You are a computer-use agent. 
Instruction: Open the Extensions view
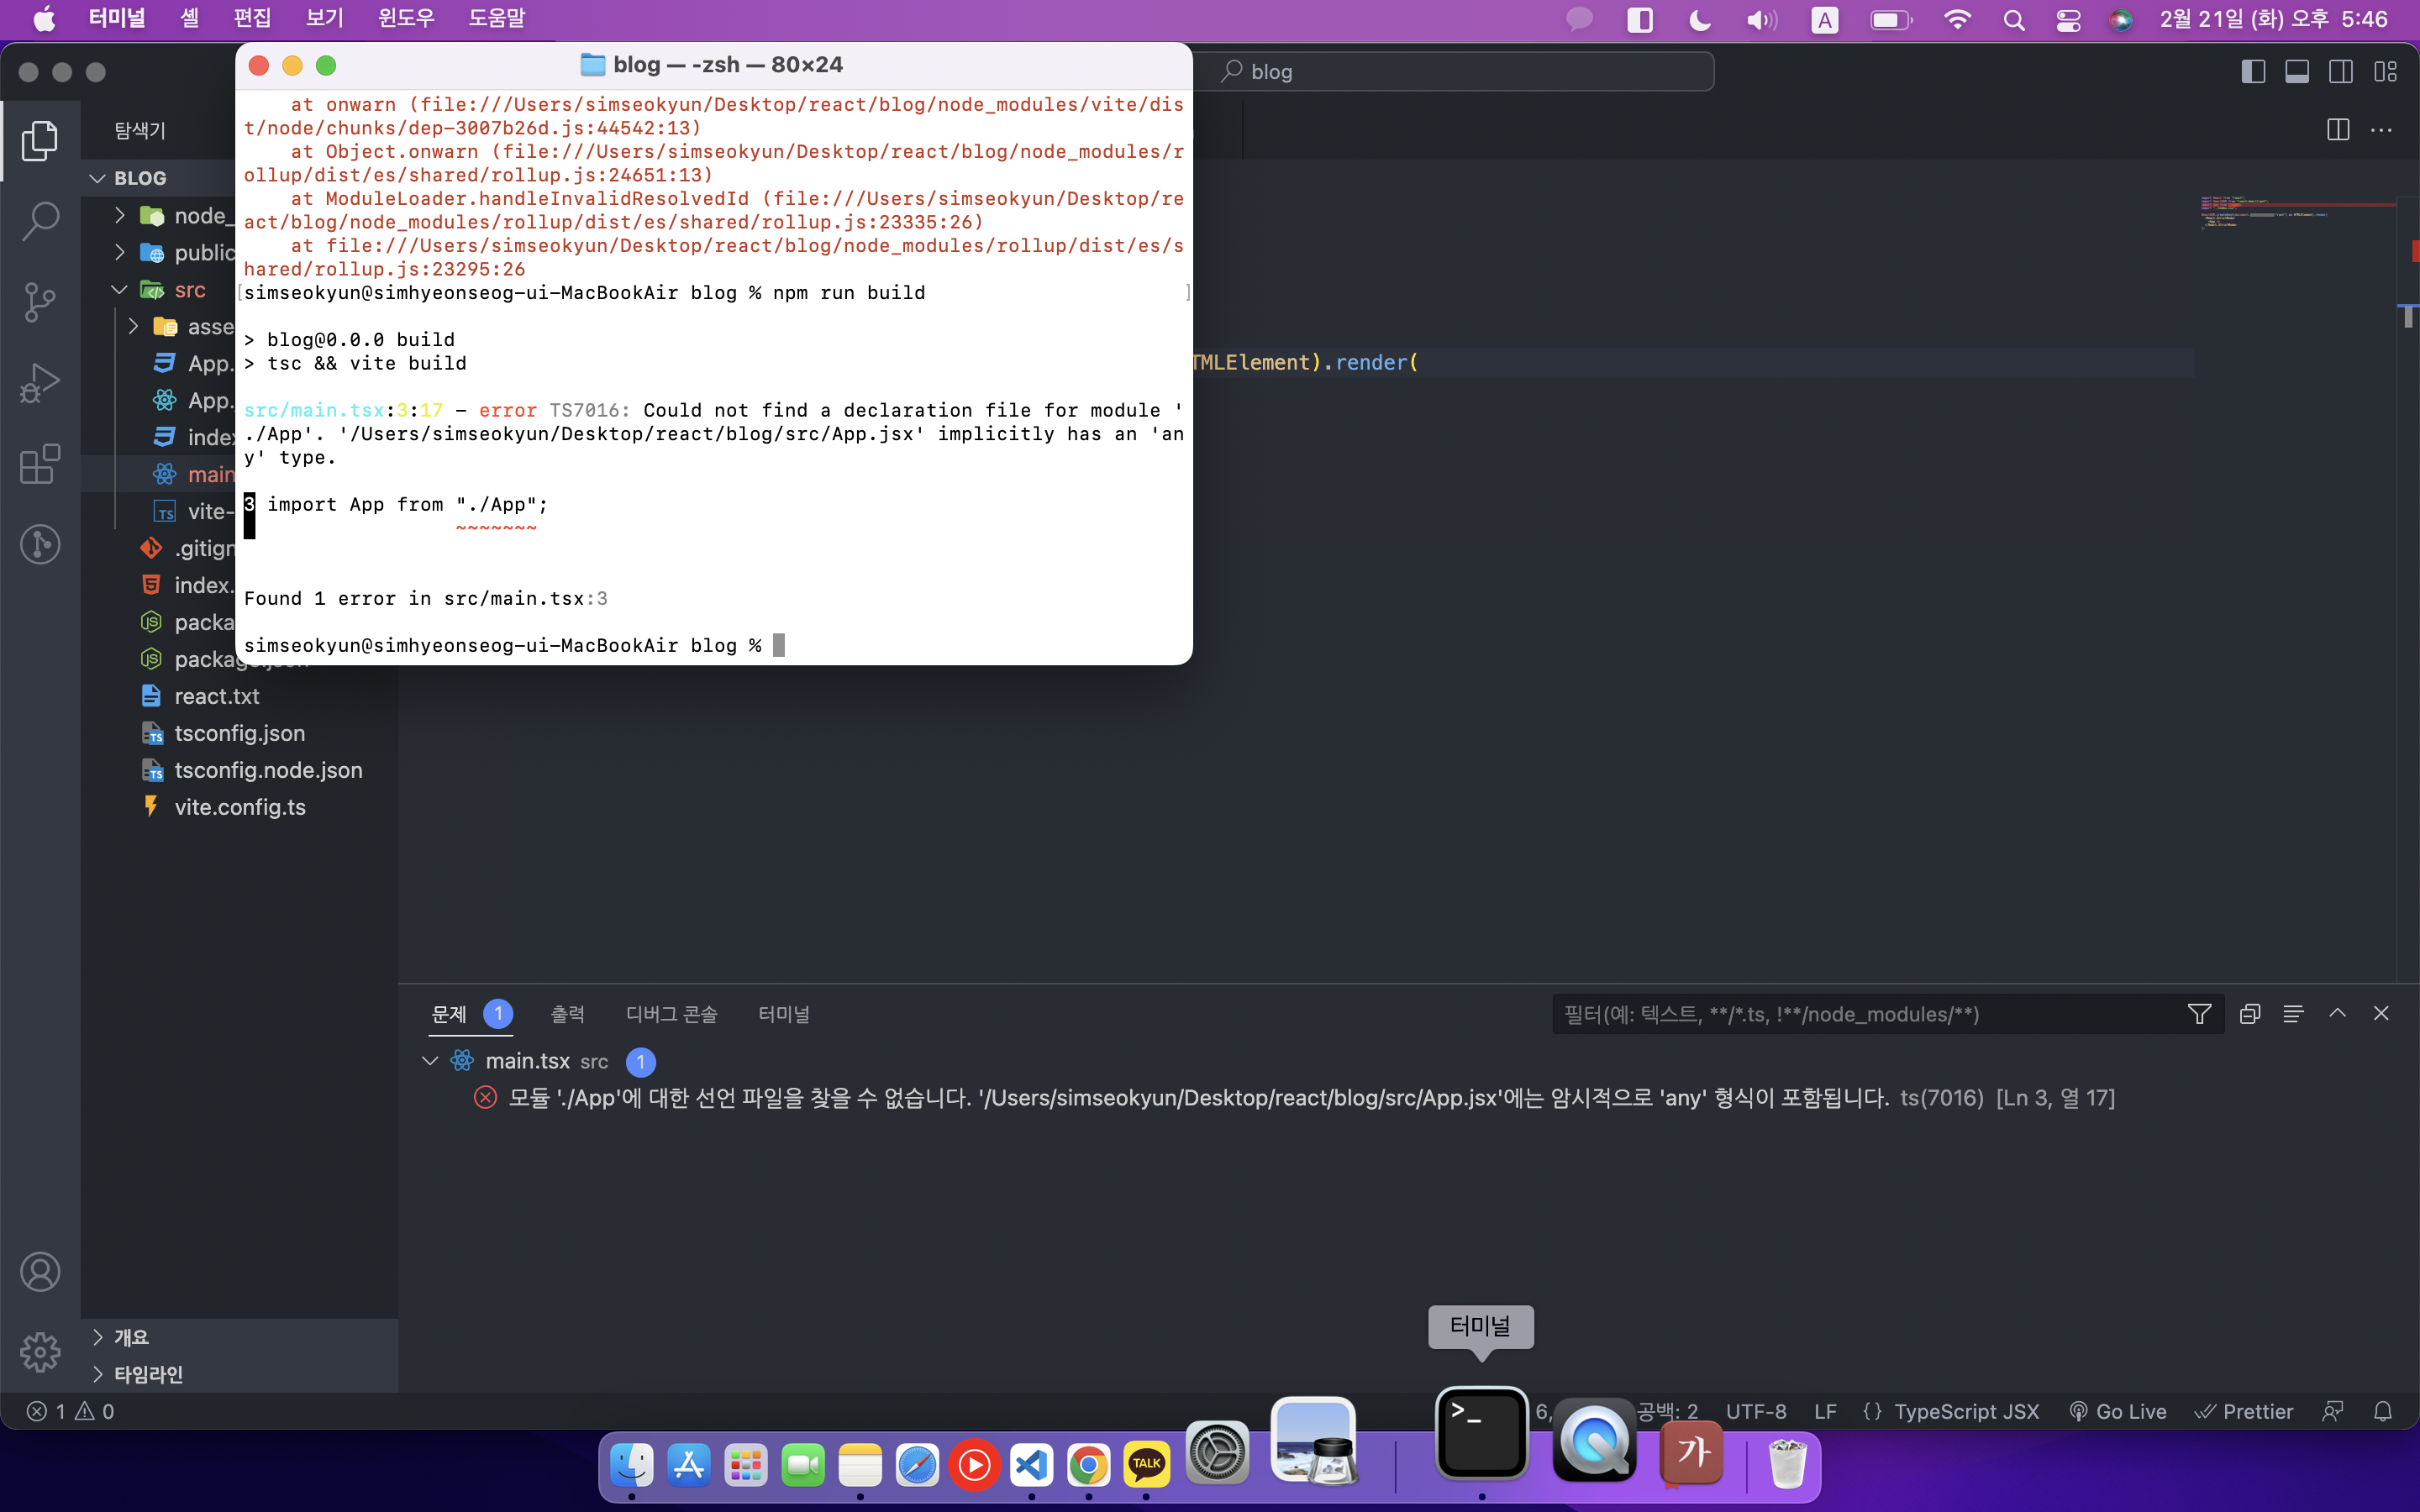click(40, 464)
